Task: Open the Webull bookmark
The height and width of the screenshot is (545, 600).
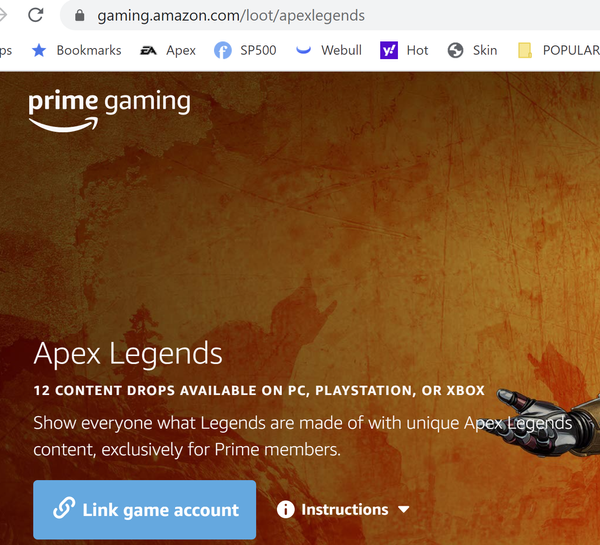Action: point(328,50)
